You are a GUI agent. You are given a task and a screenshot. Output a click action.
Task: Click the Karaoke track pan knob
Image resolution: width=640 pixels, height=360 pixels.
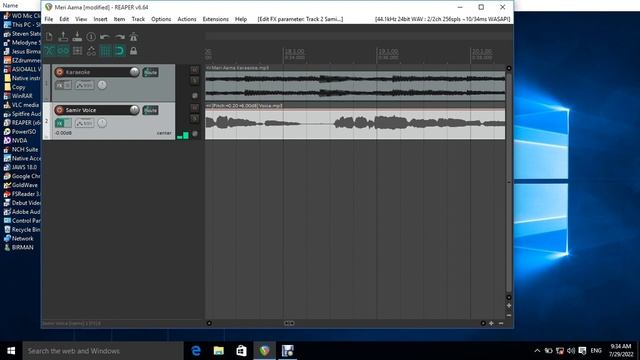[102, 85]
